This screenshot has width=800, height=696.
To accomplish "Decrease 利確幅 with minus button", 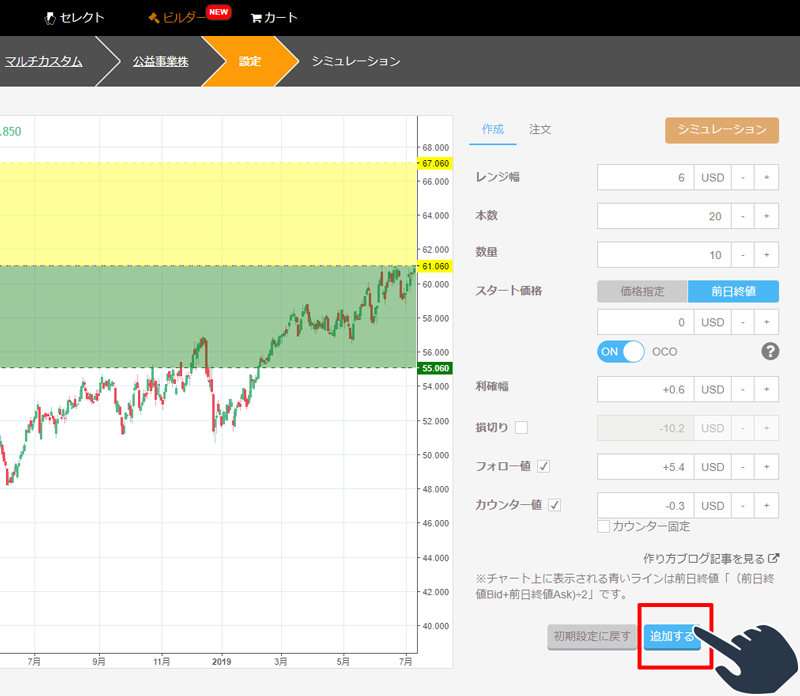I will [x=743, y=389].
